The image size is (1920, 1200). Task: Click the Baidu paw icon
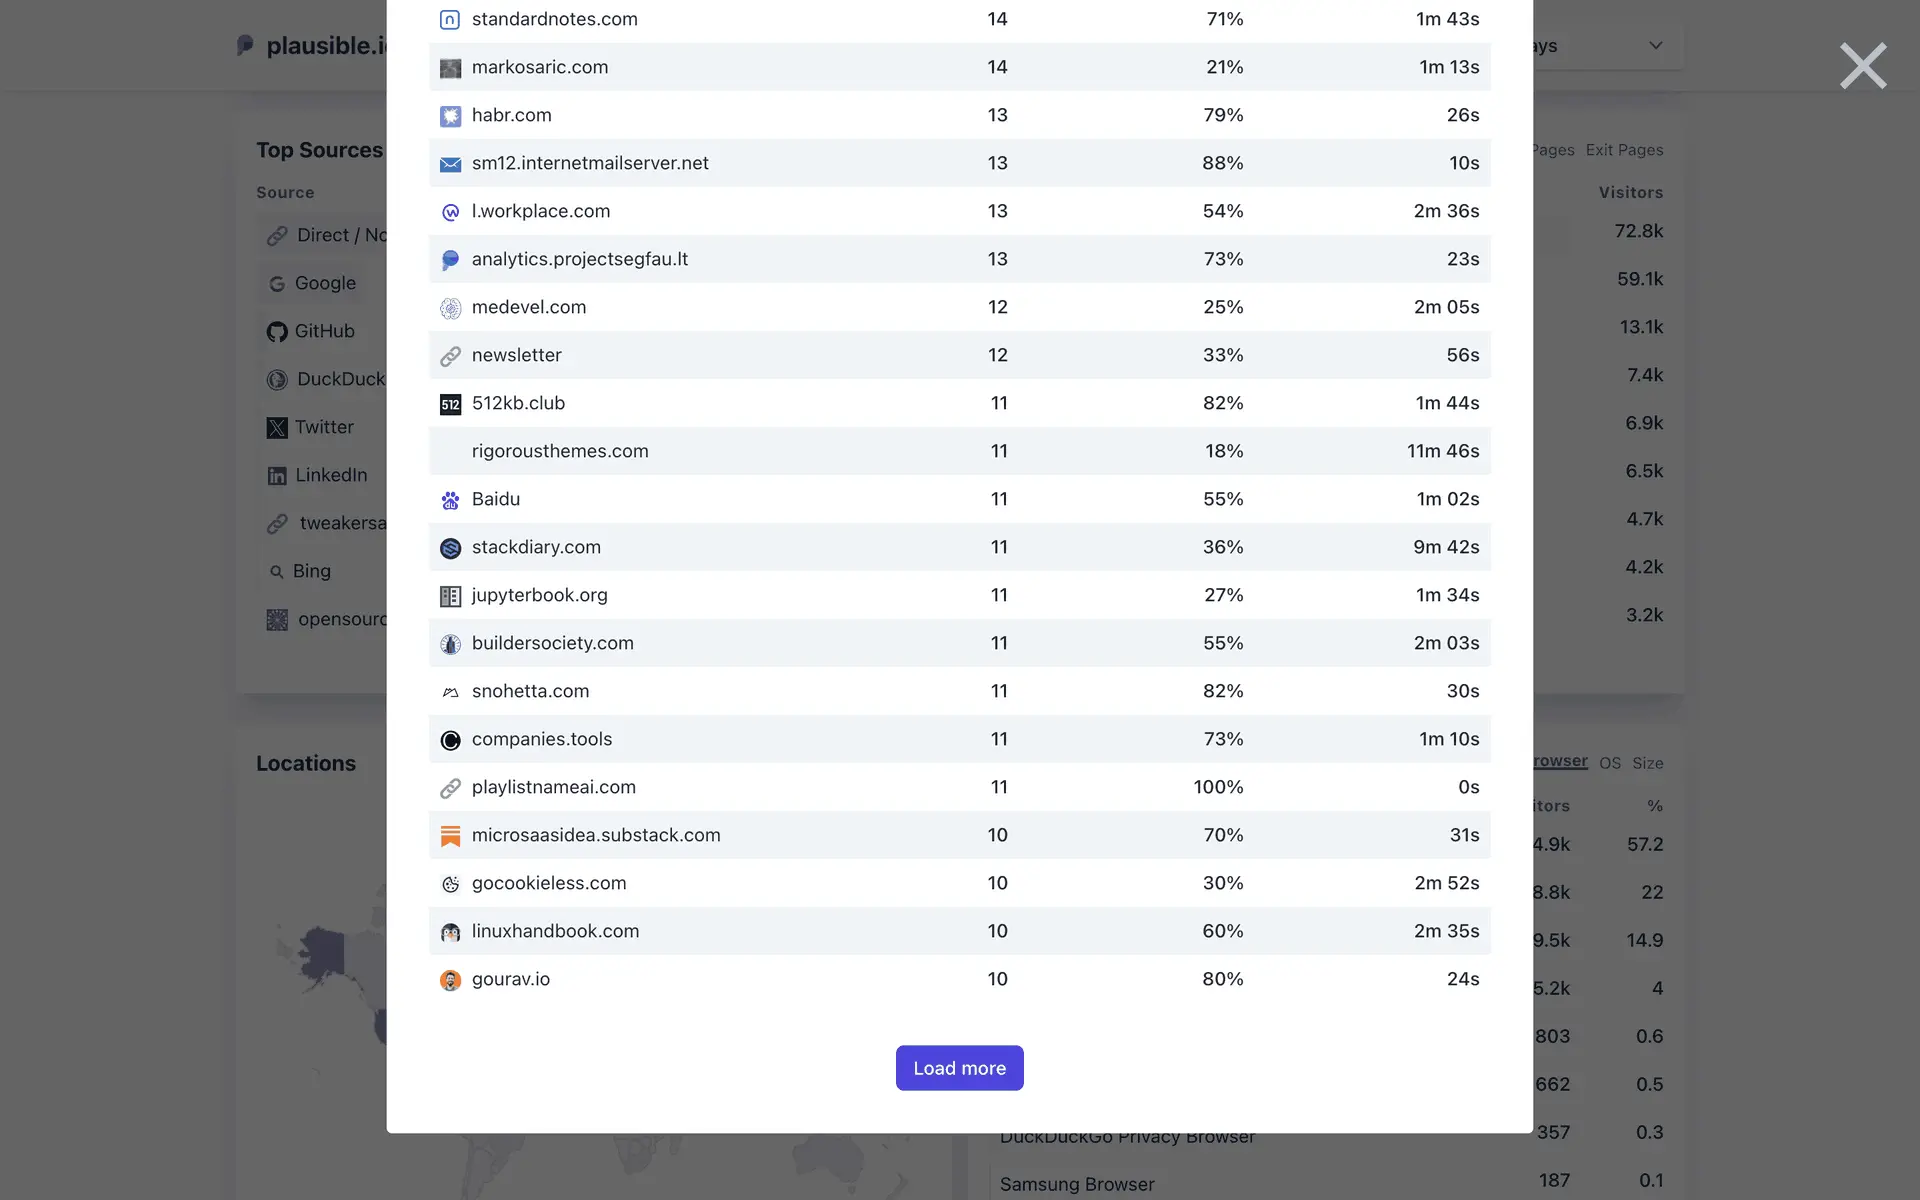click(x=450, y=500)
